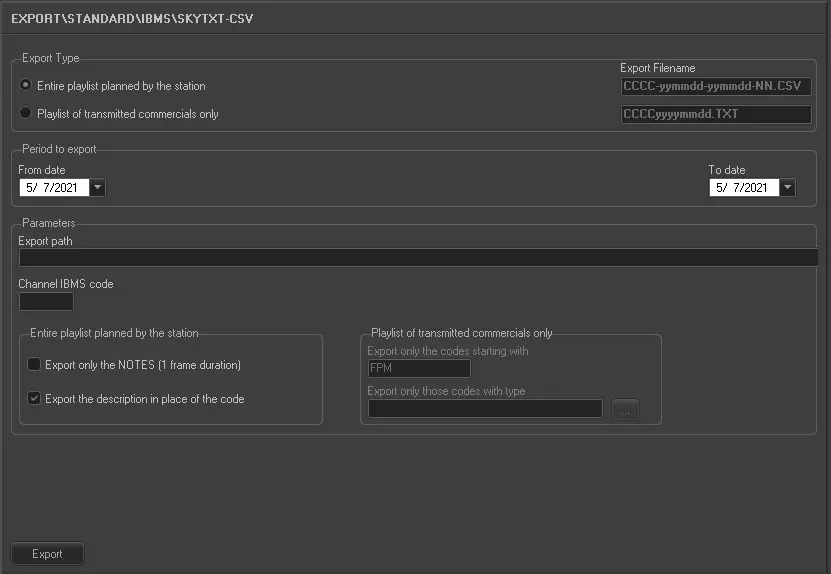This screenshot has height=574, width=831.
Task: Select the year 2021 in To date
Action: pos(754,187)
